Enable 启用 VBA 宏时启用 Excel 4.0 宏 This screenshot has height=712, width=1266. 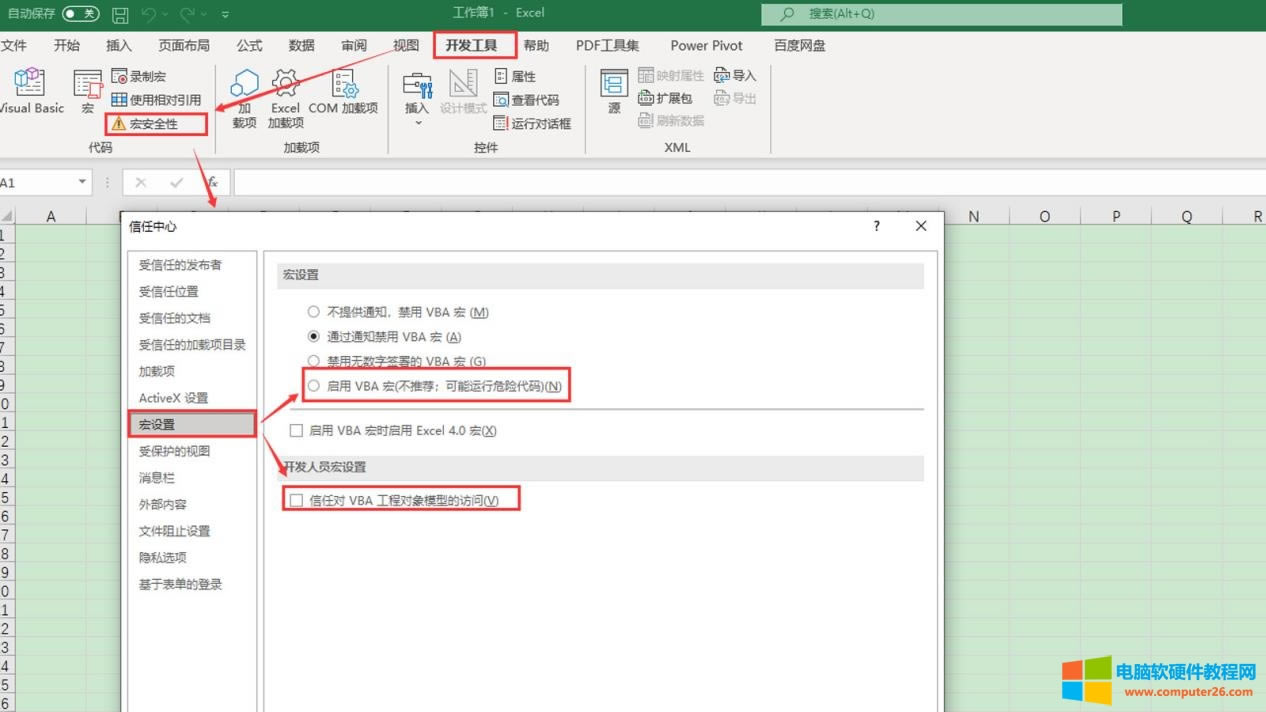pyautogui.click(x=296, y=430)
